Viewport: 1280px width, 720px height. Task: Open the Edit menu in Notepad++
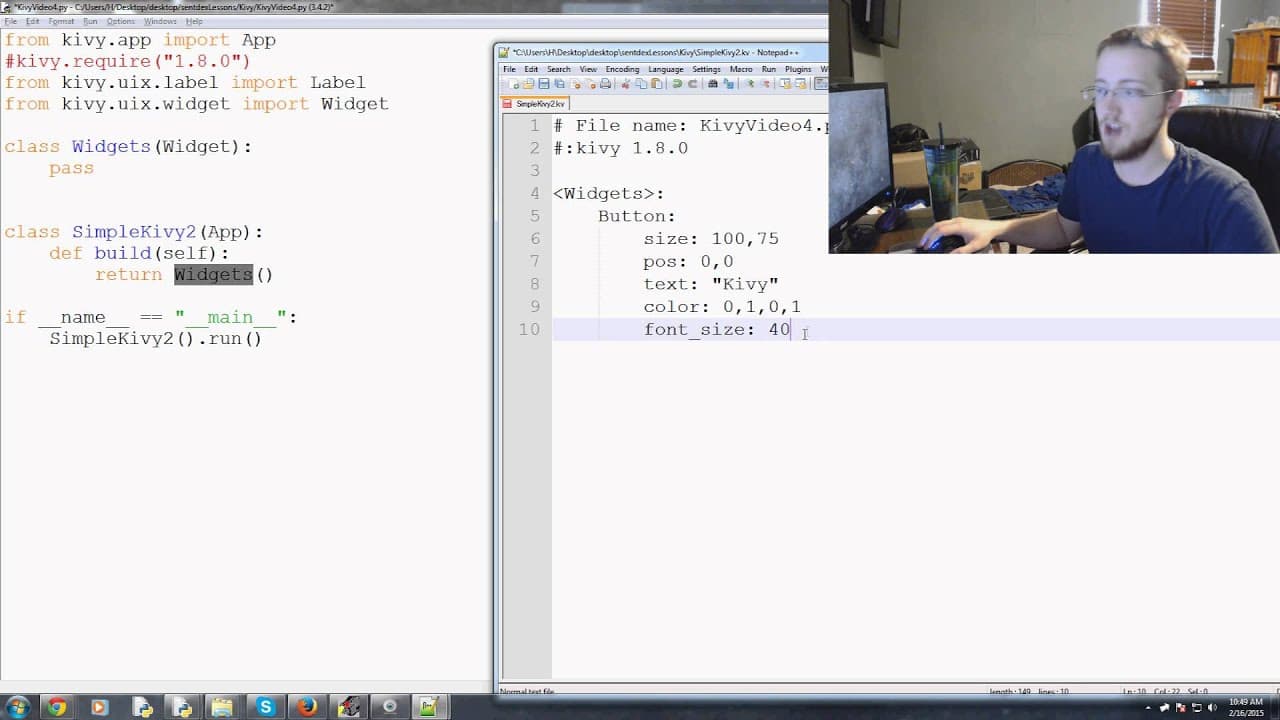point(531,70)
